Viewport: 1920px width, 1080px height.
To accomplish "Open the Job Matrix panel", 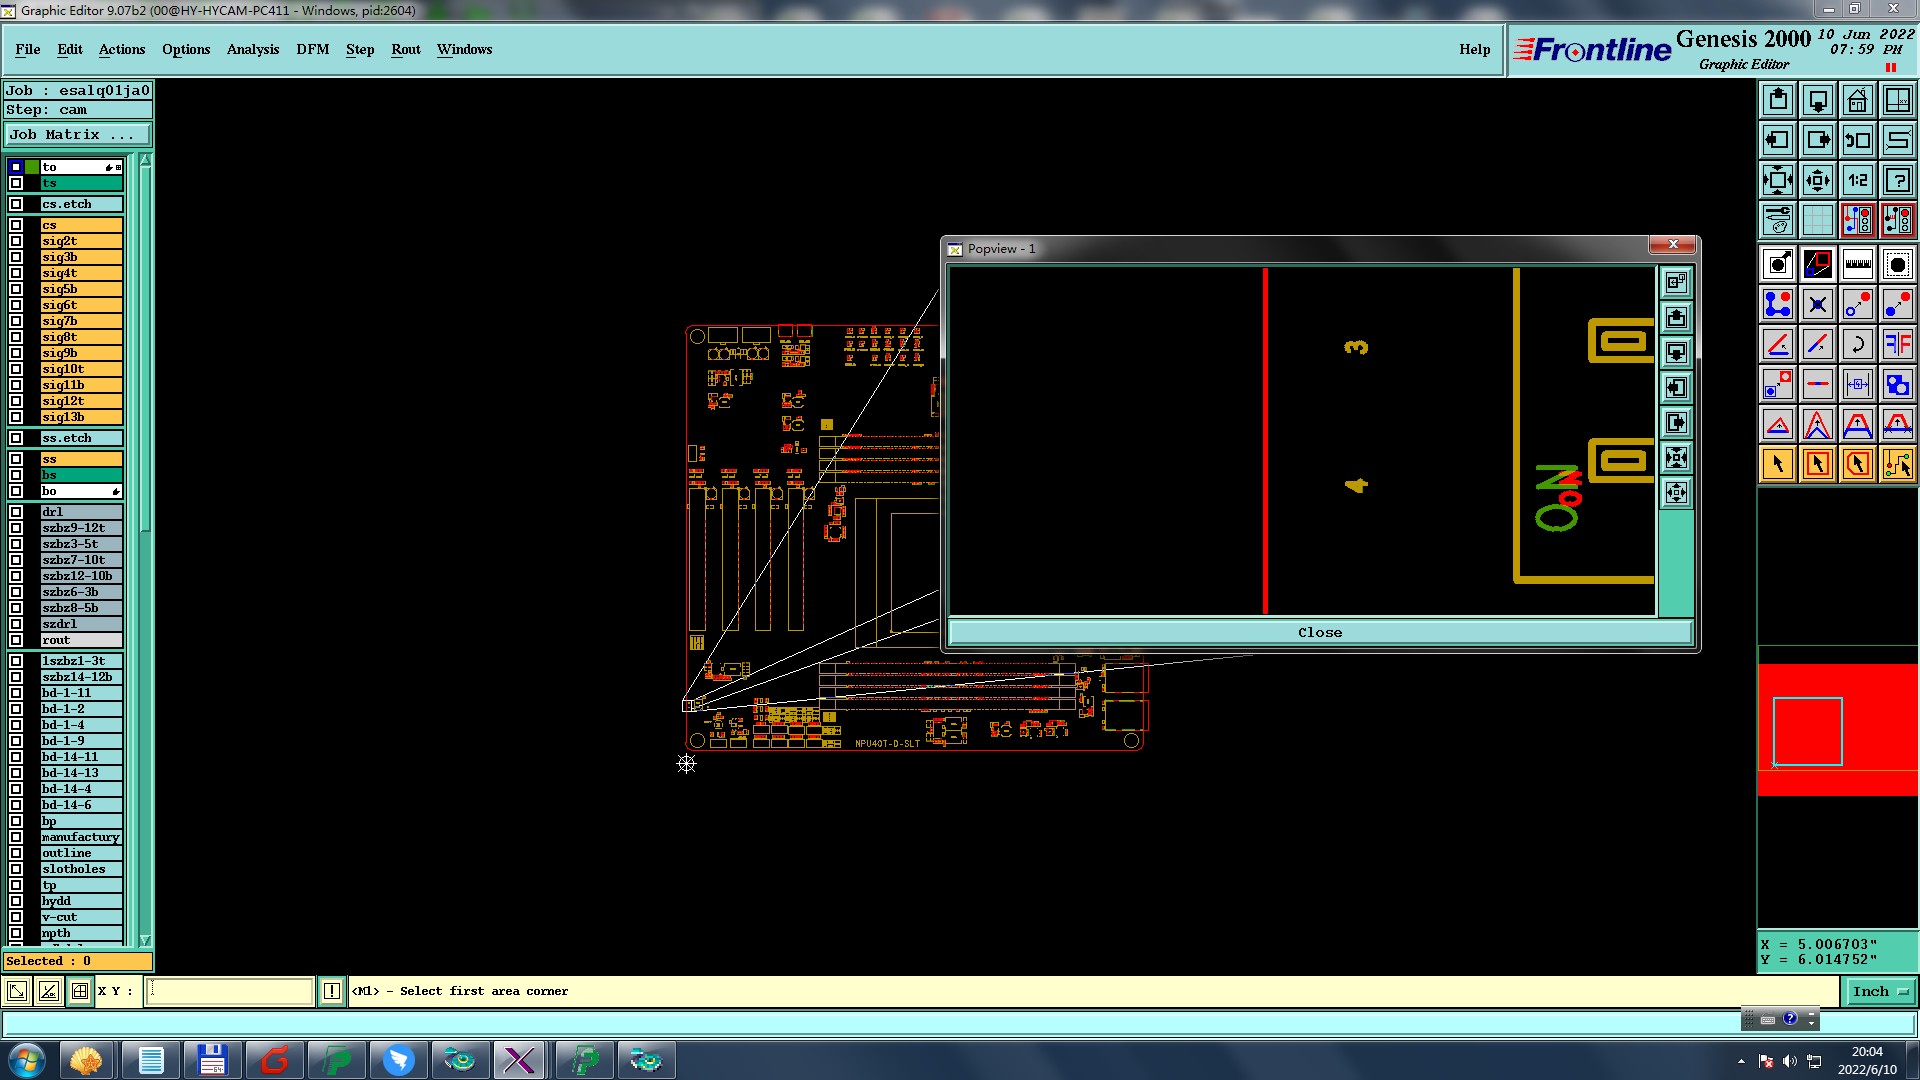I will (x=78, y=134).
